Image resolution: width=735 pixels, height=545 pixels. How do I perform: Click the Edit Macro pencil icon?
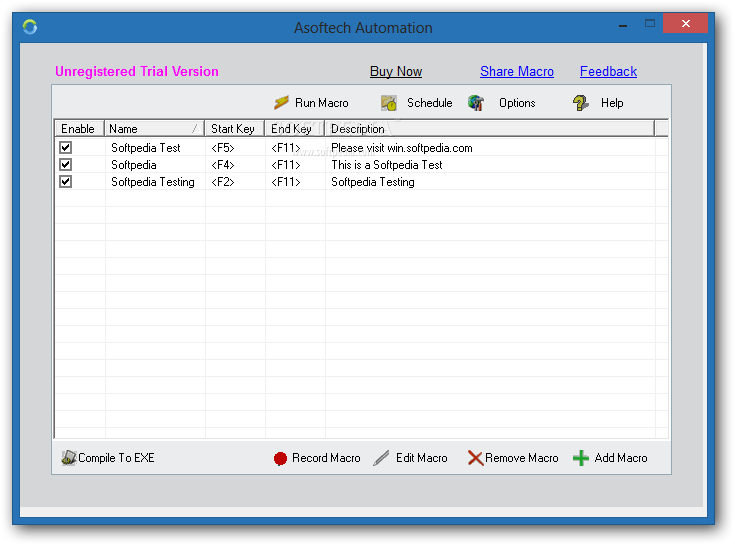coord(381,458)
